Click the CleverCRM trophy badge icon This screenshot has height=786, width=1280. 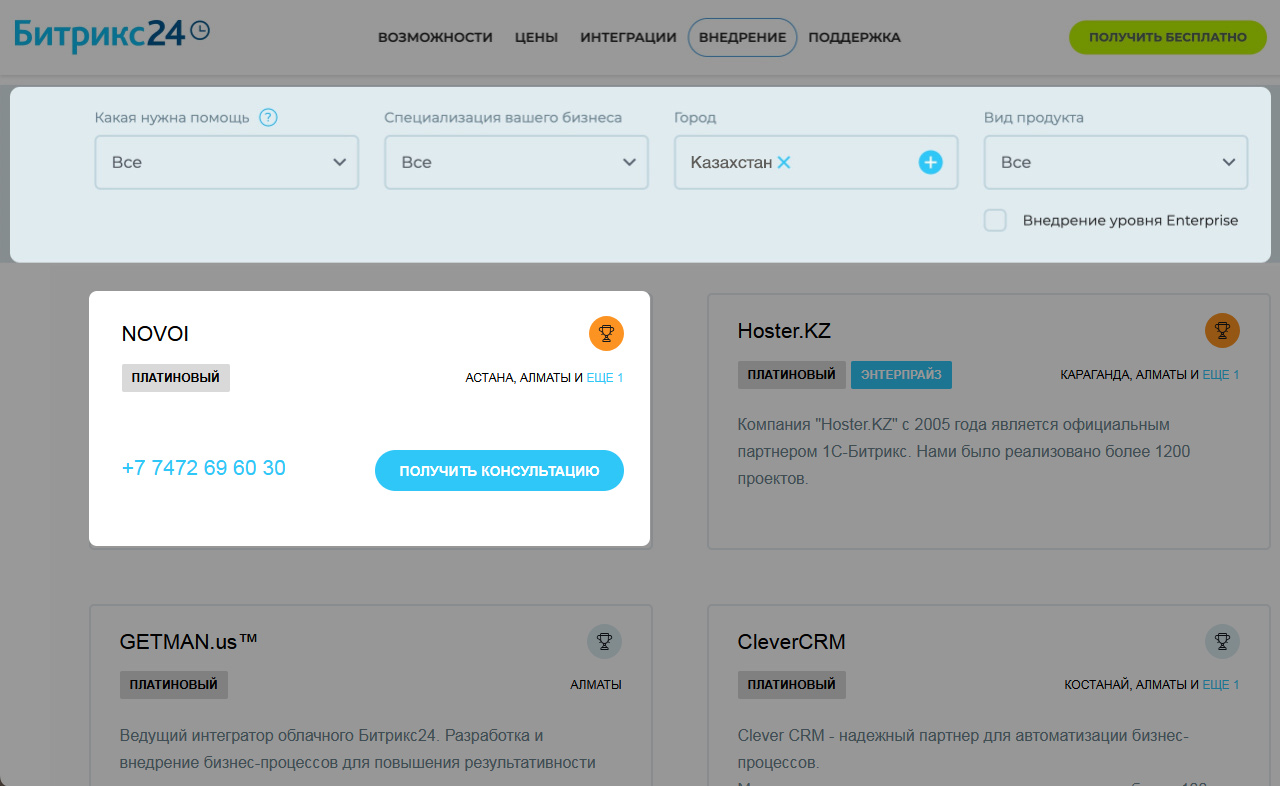point(1222,641)
